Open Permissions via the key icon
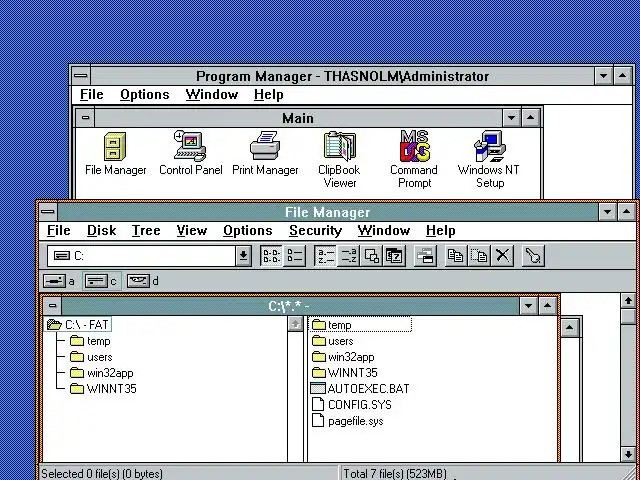 [x=533, y=256]
